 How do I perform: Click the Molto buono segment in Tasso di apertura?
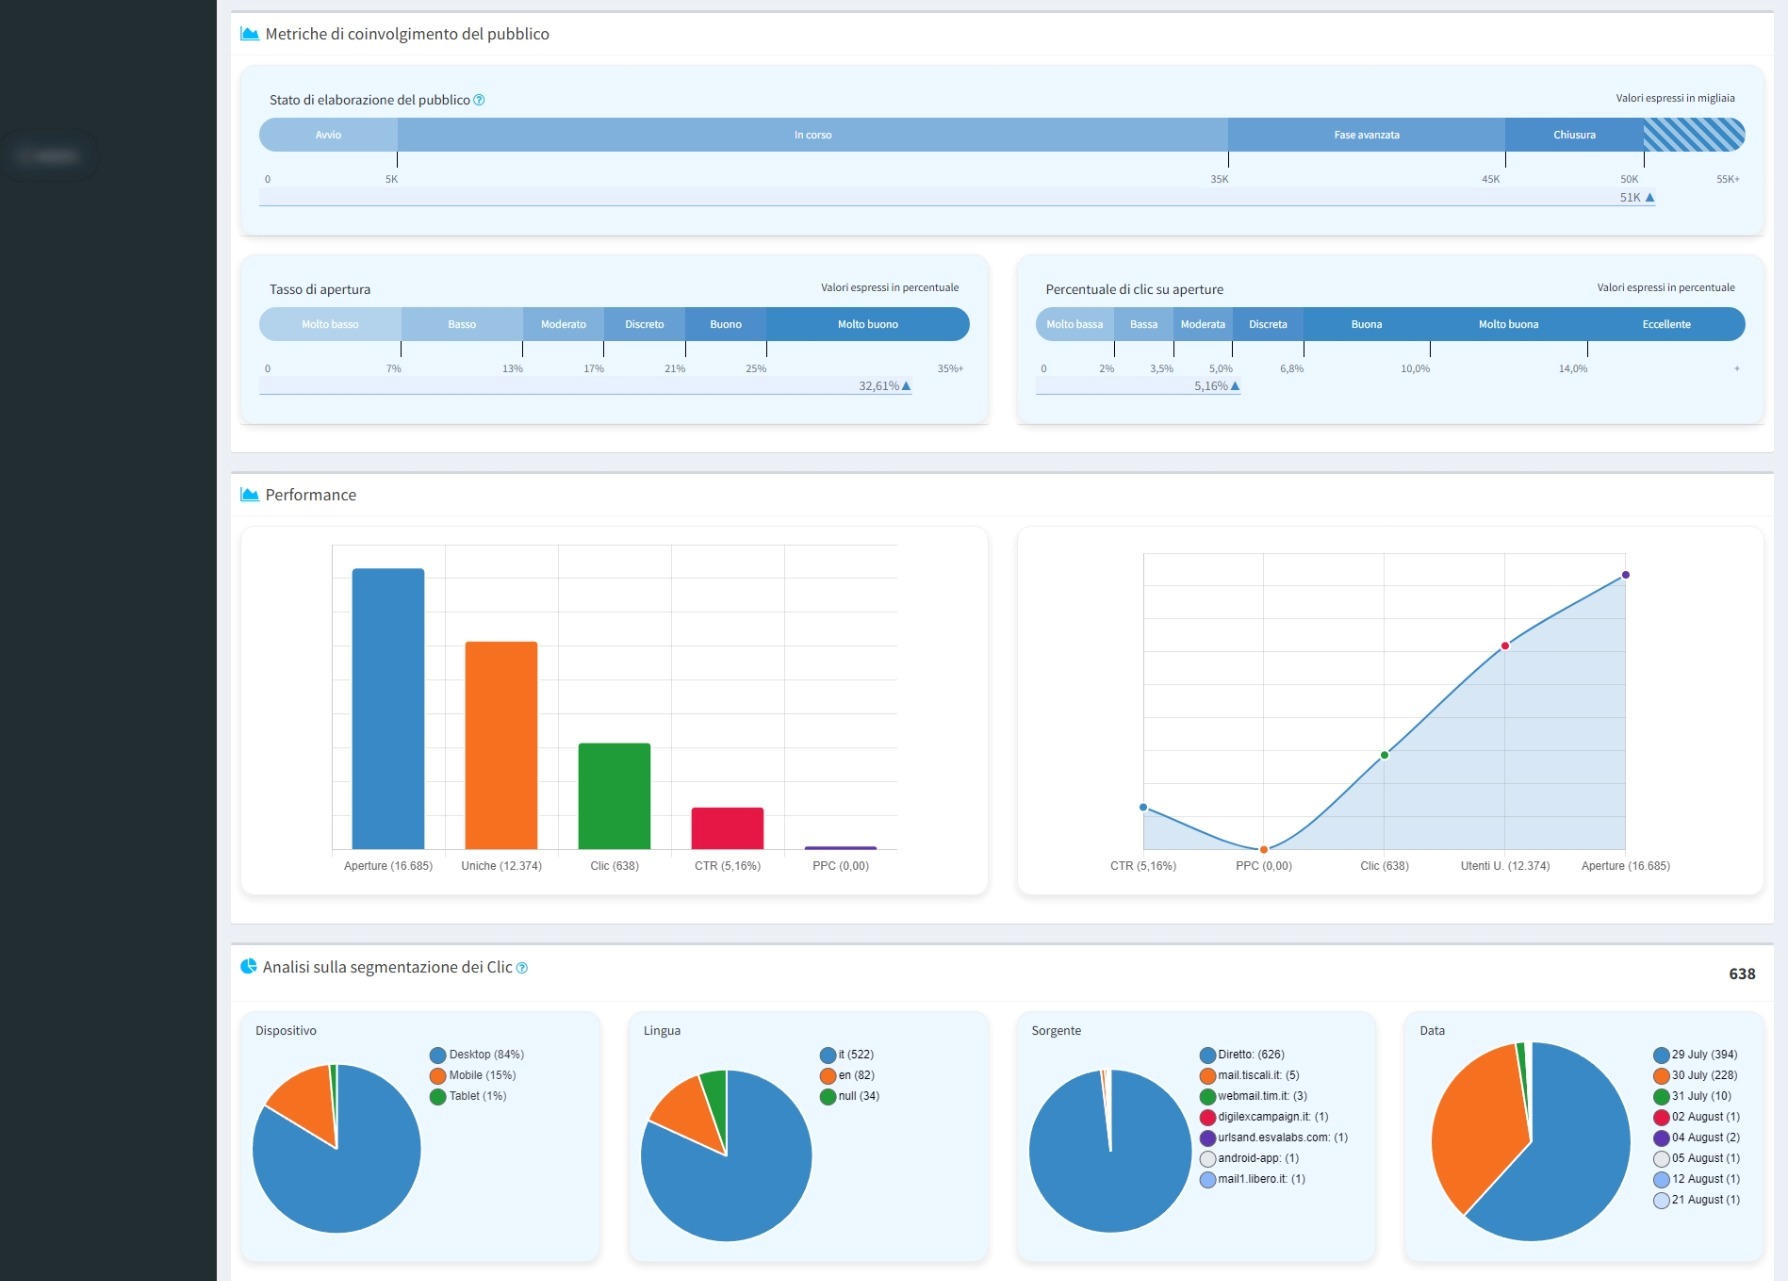867,325
